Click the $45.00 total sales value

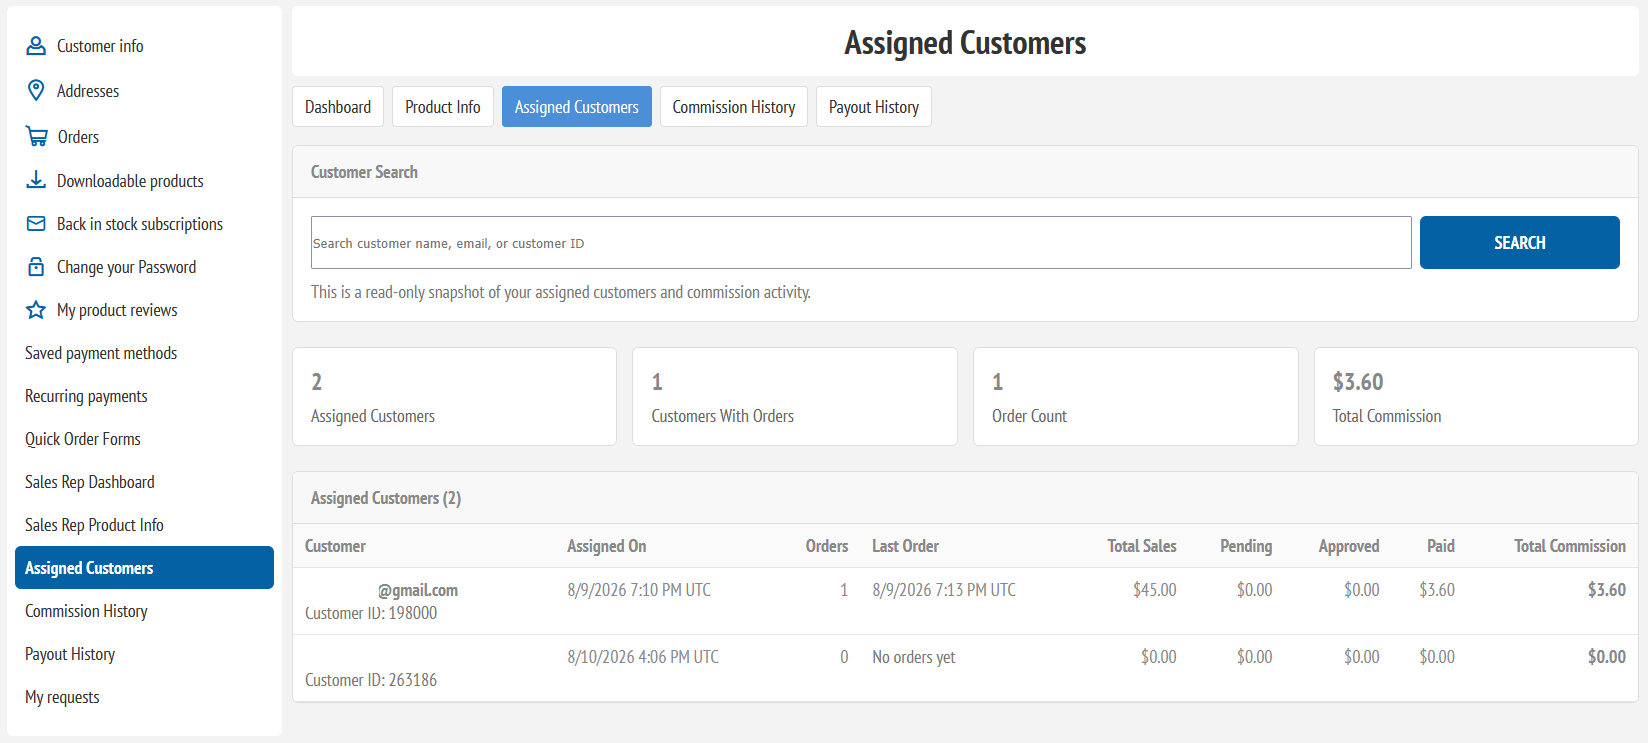(x=1155, y=590)
